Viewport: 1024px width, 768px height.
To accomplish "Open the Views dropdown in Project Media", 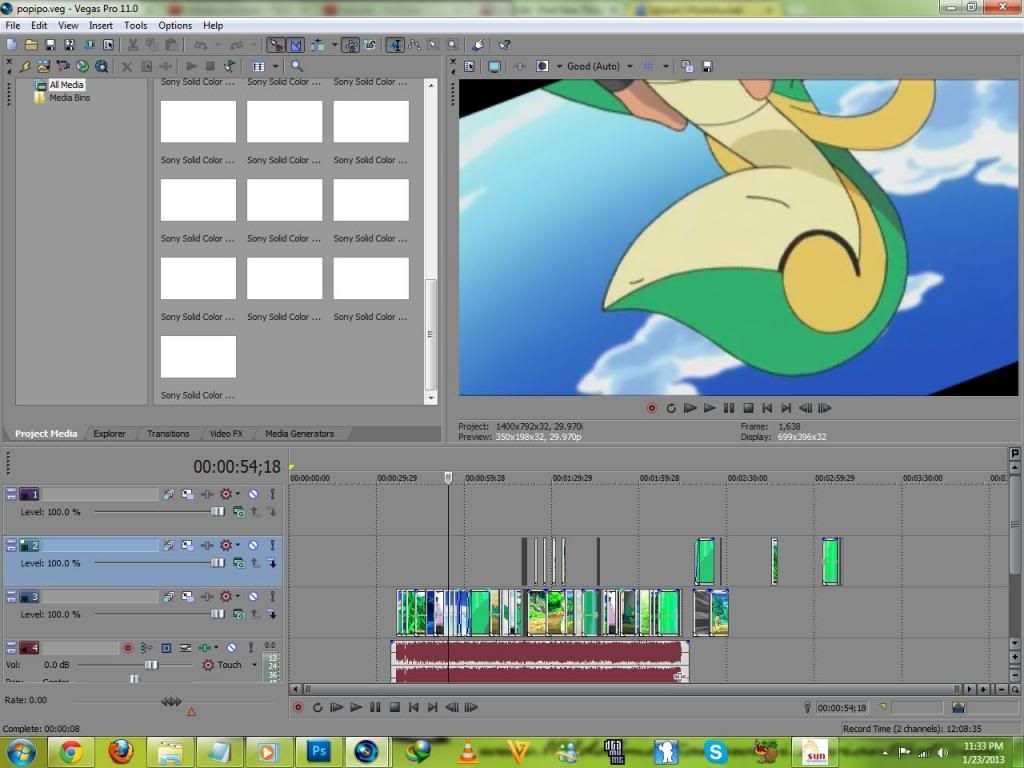I will (275, 67).
